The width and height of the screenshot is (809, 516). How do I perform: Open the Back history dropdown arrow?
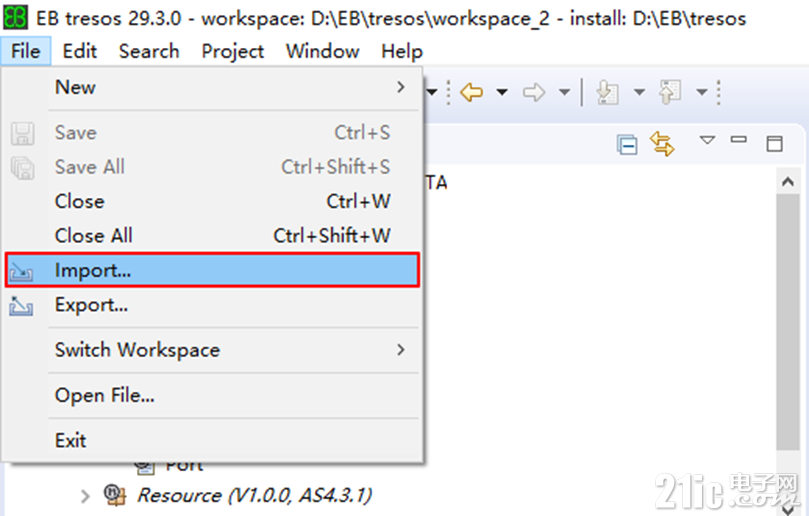501,93
